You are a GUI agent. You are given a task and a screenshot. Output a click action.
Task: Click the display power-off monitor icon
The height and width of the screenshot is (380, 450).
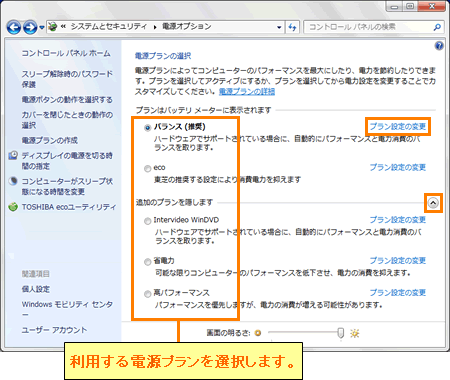coord(13,155)
